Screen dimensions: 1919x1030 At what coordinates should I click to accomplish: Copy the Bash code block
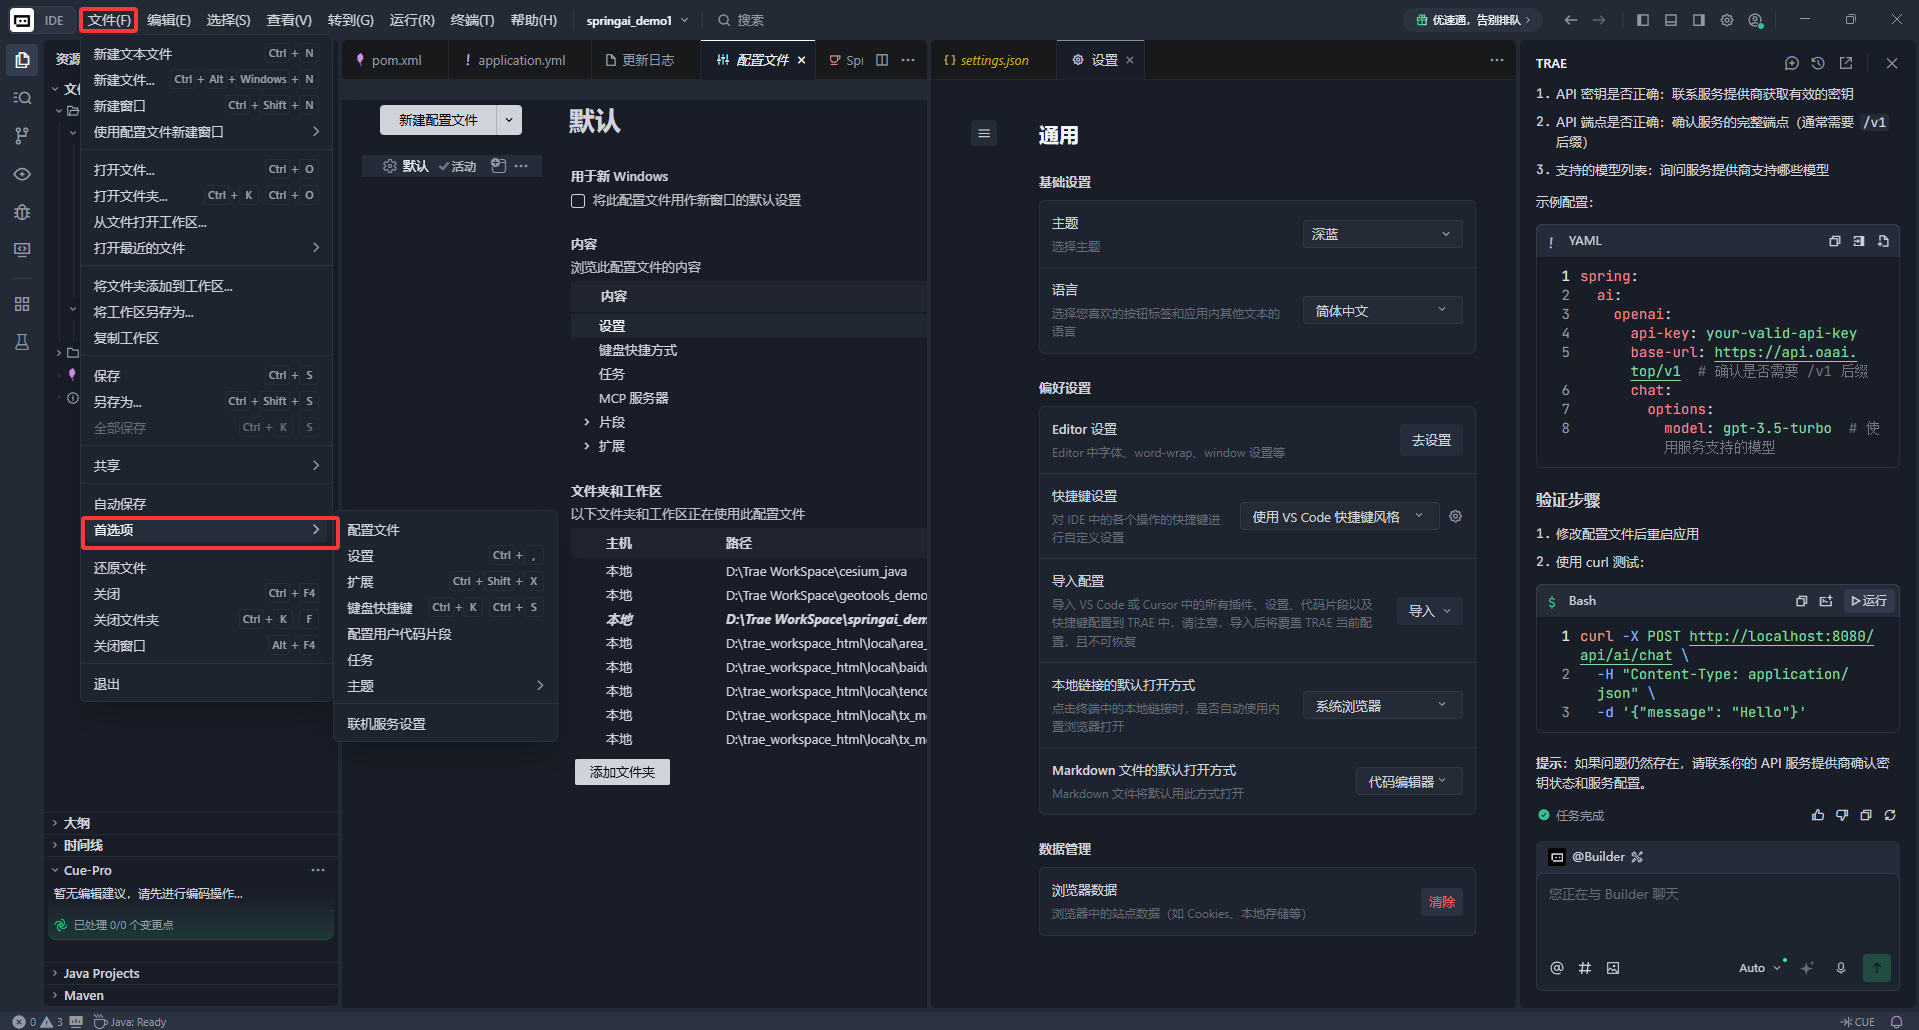[x=1802, y=601]
